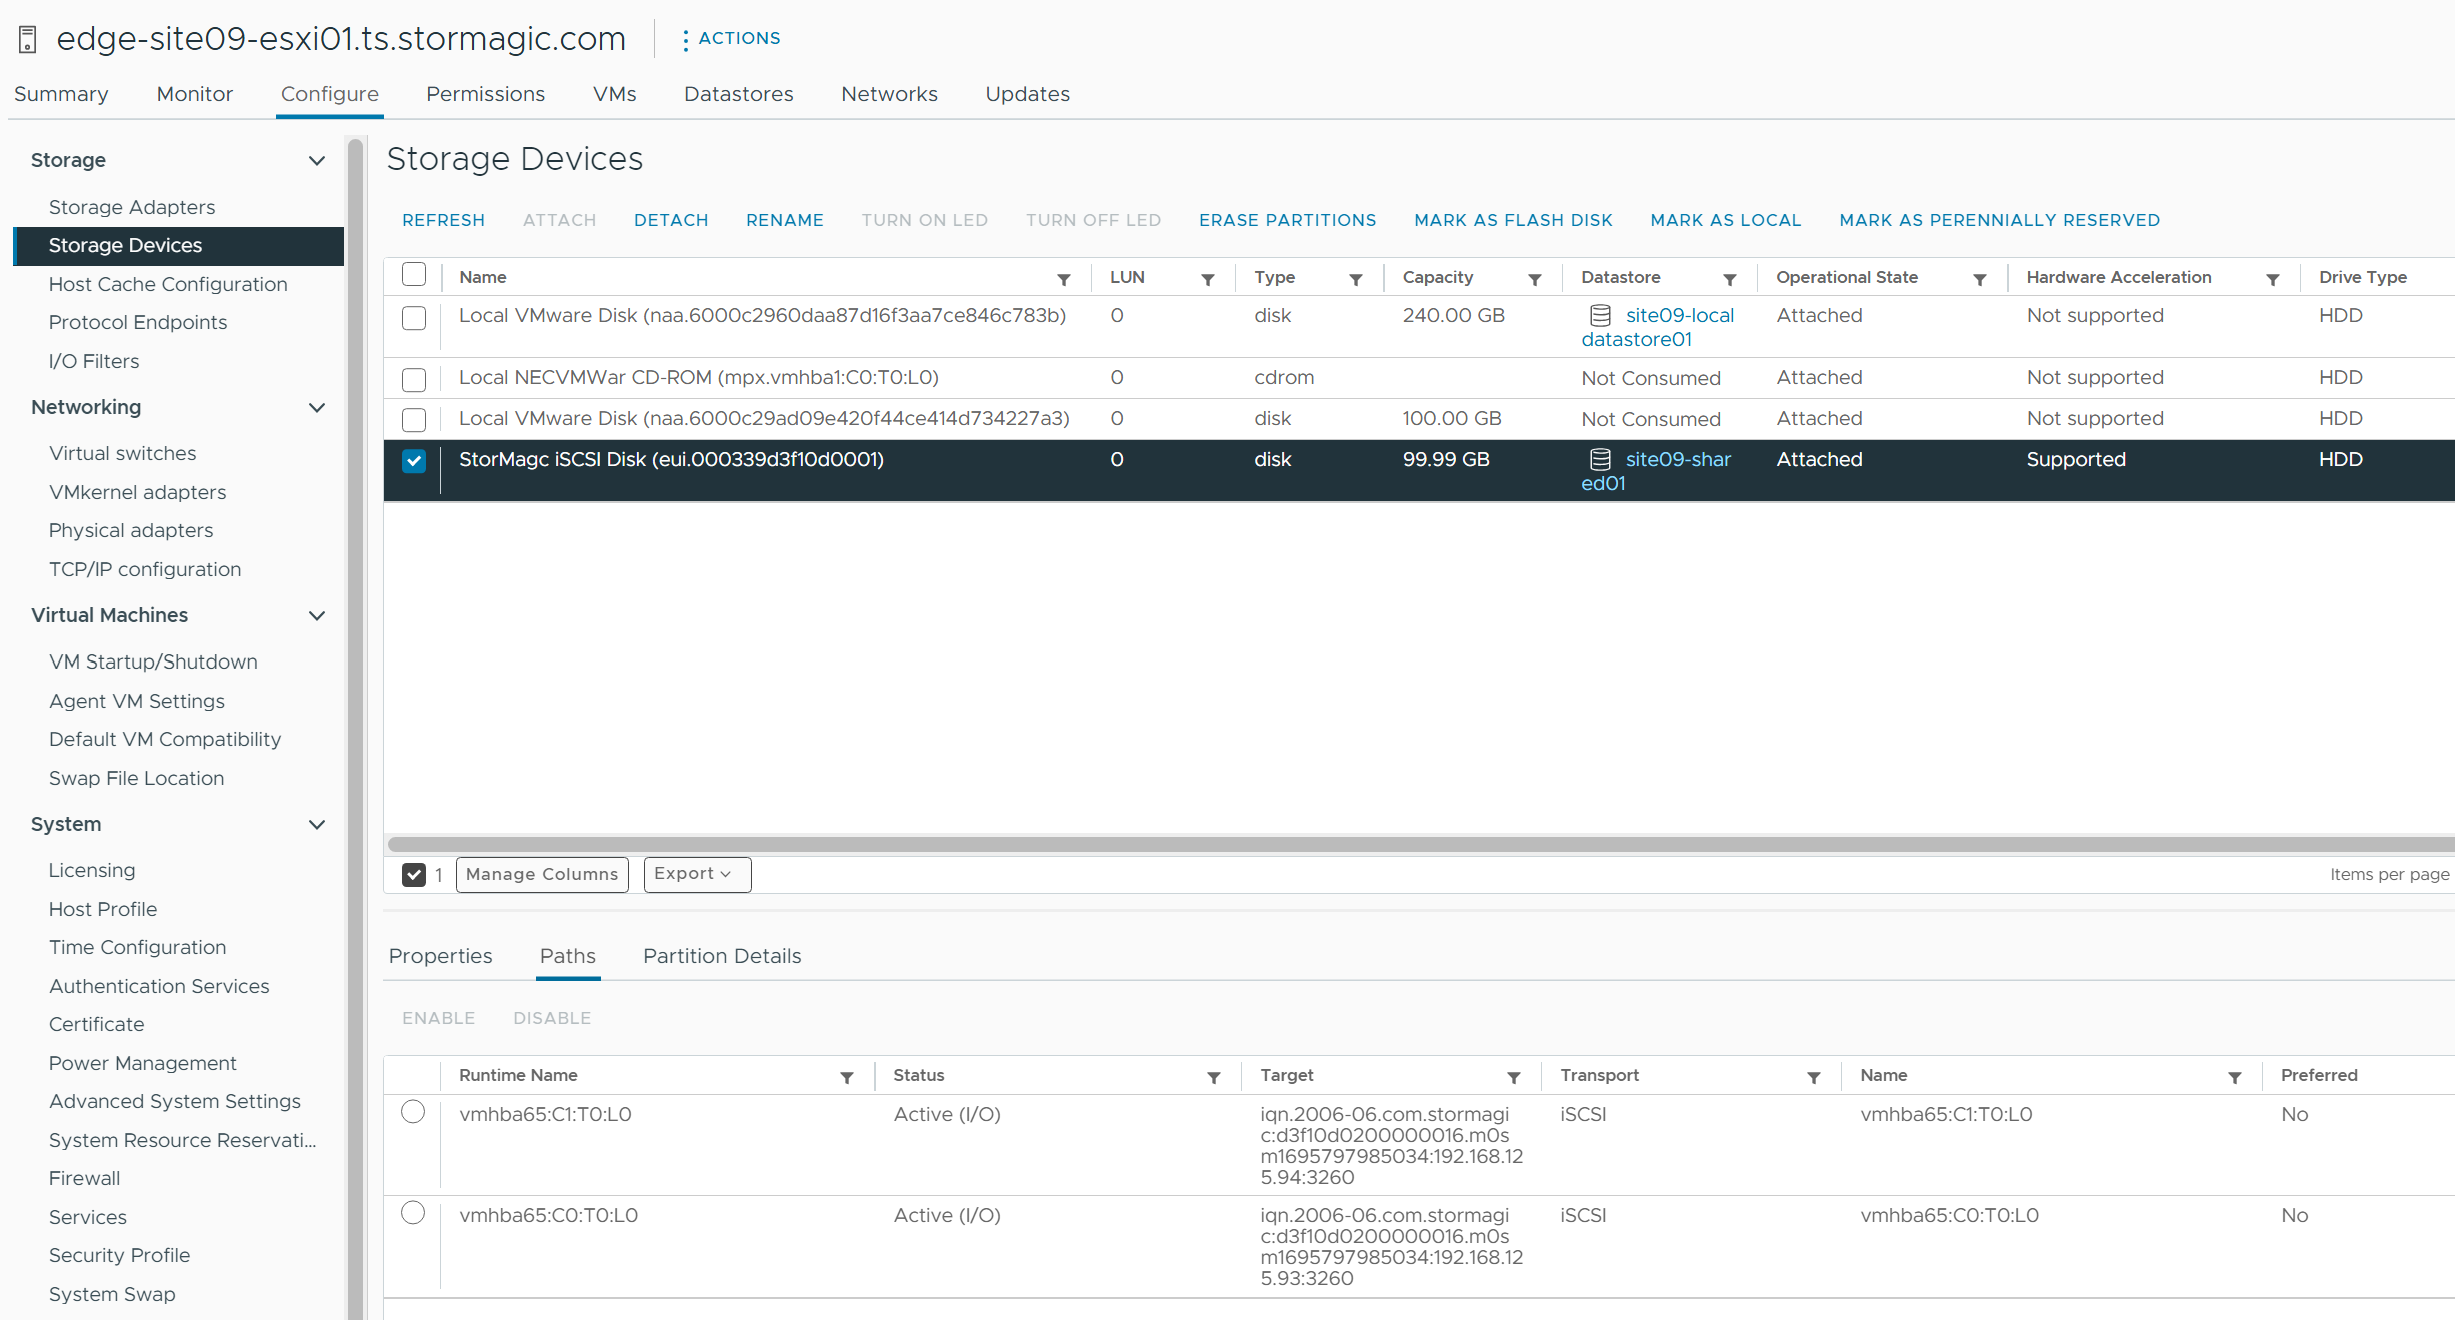Open the Updates tab
The height and width of the screenshot is (1320, 2455).
1028,94
